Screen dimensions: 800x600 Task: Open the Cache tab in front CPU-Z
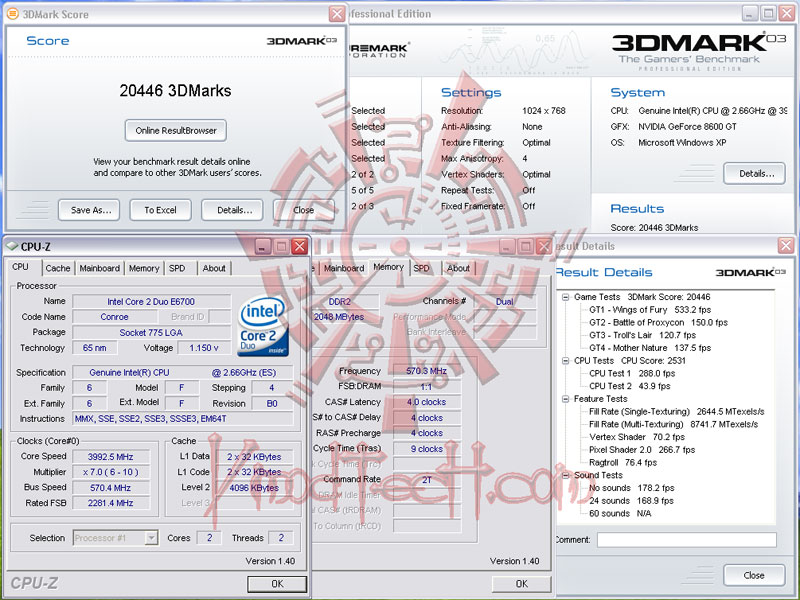pos(58,268)
